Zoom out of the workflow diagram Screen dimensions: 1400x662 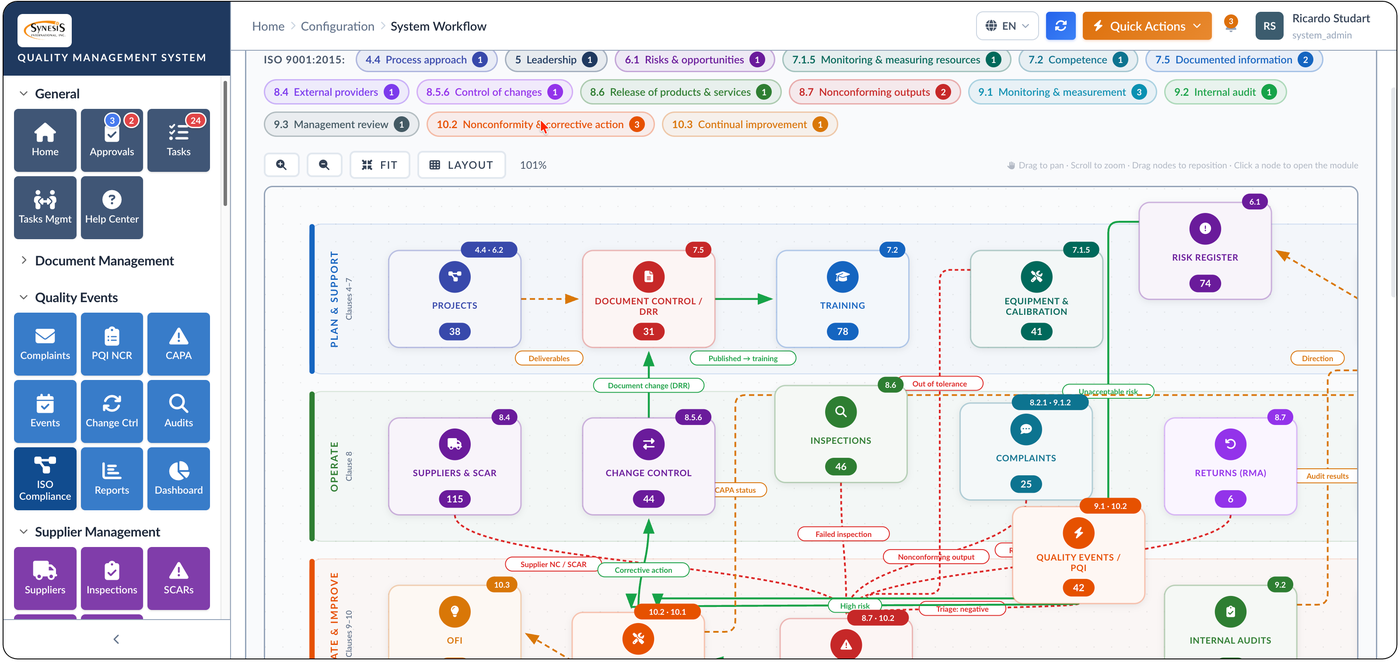pyautogui.click(x=324, y=165)
